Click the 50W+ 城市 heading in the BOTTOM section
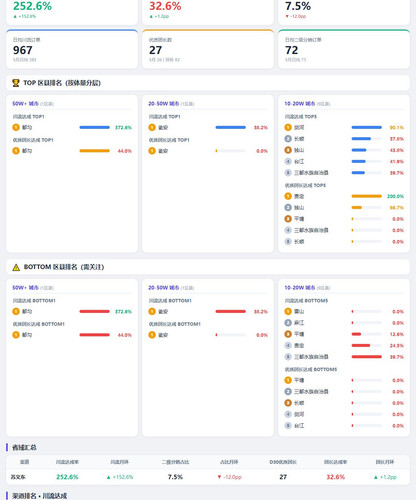This screenshot has width=416, height=500. pos(26,288)
